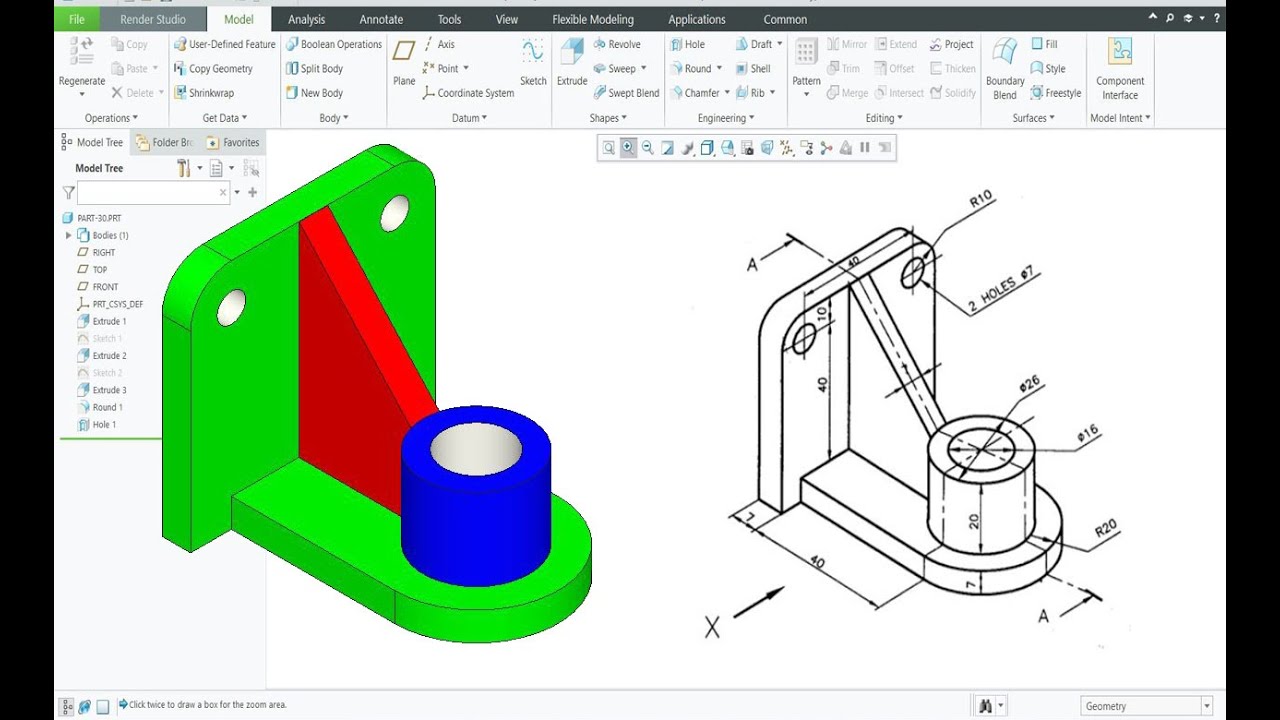
Task: Click the Shrinkwrap button
Action: (204, 93)
